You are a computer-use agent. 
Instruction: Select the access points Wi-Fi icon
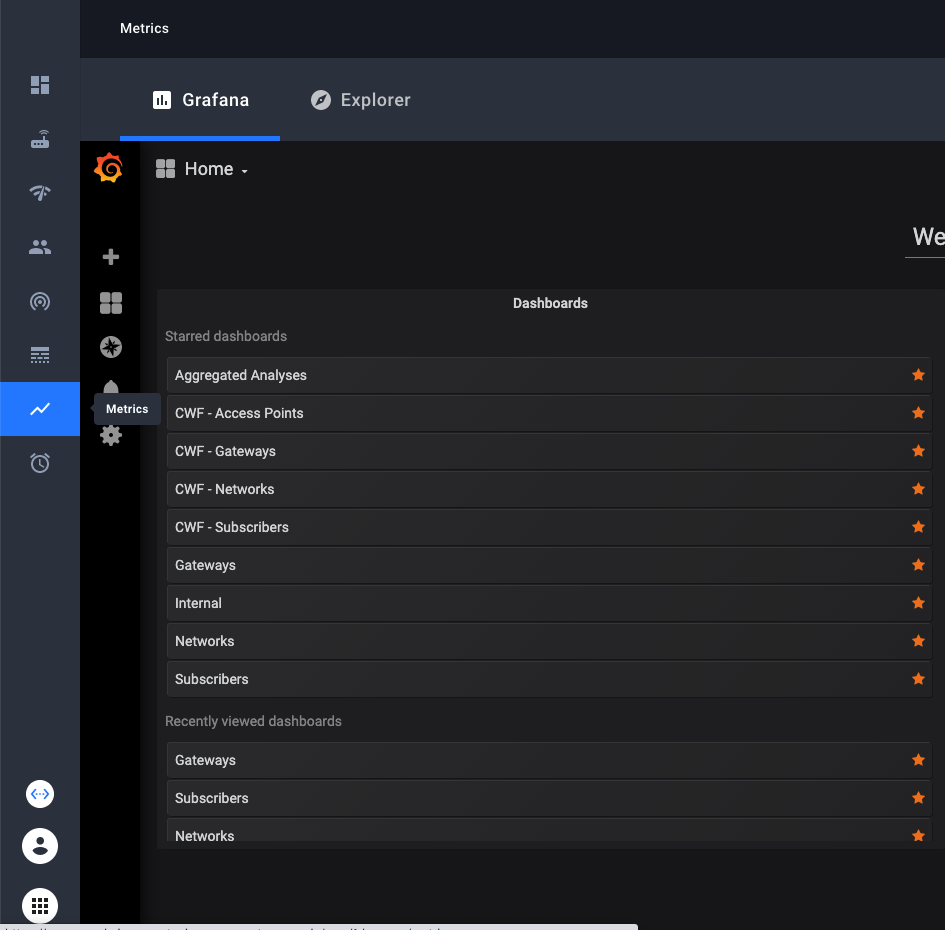coord(40,193)
